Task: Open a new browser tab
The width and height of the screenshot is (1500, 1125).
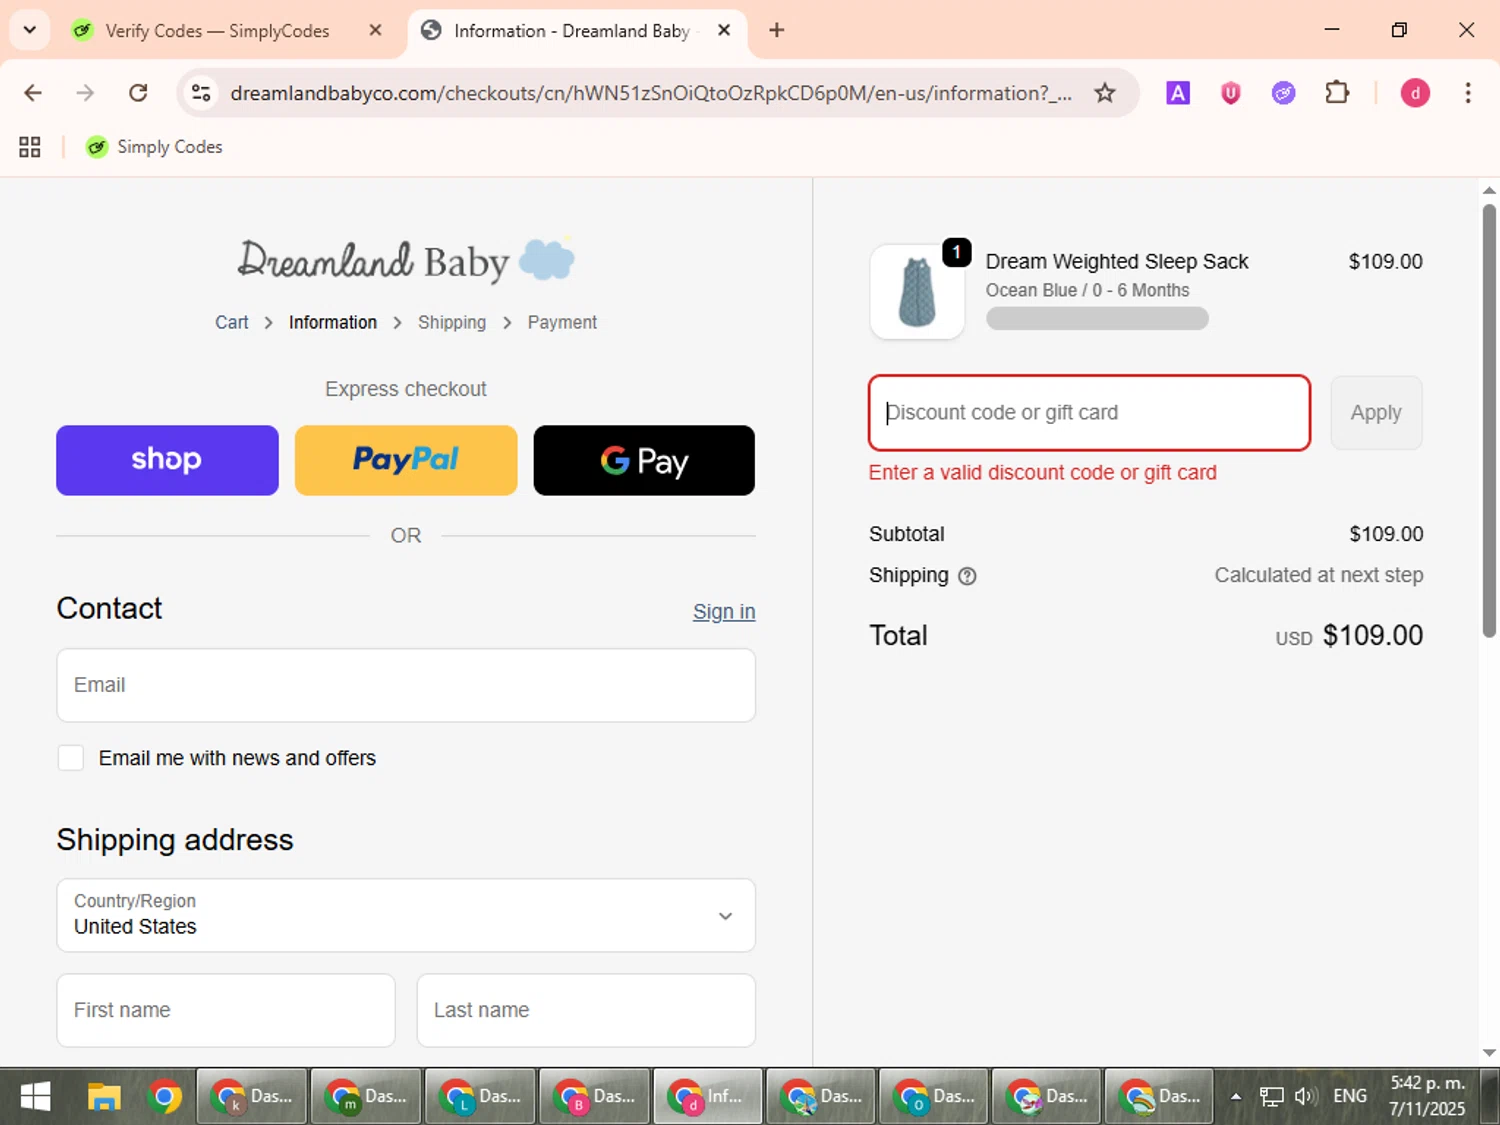Action: click(x=776, y=30)
